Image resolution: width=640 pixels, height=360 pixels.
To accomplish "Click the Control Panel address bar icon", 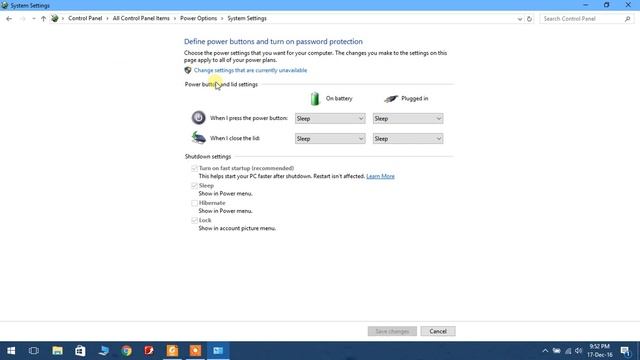I will (55, 18).
